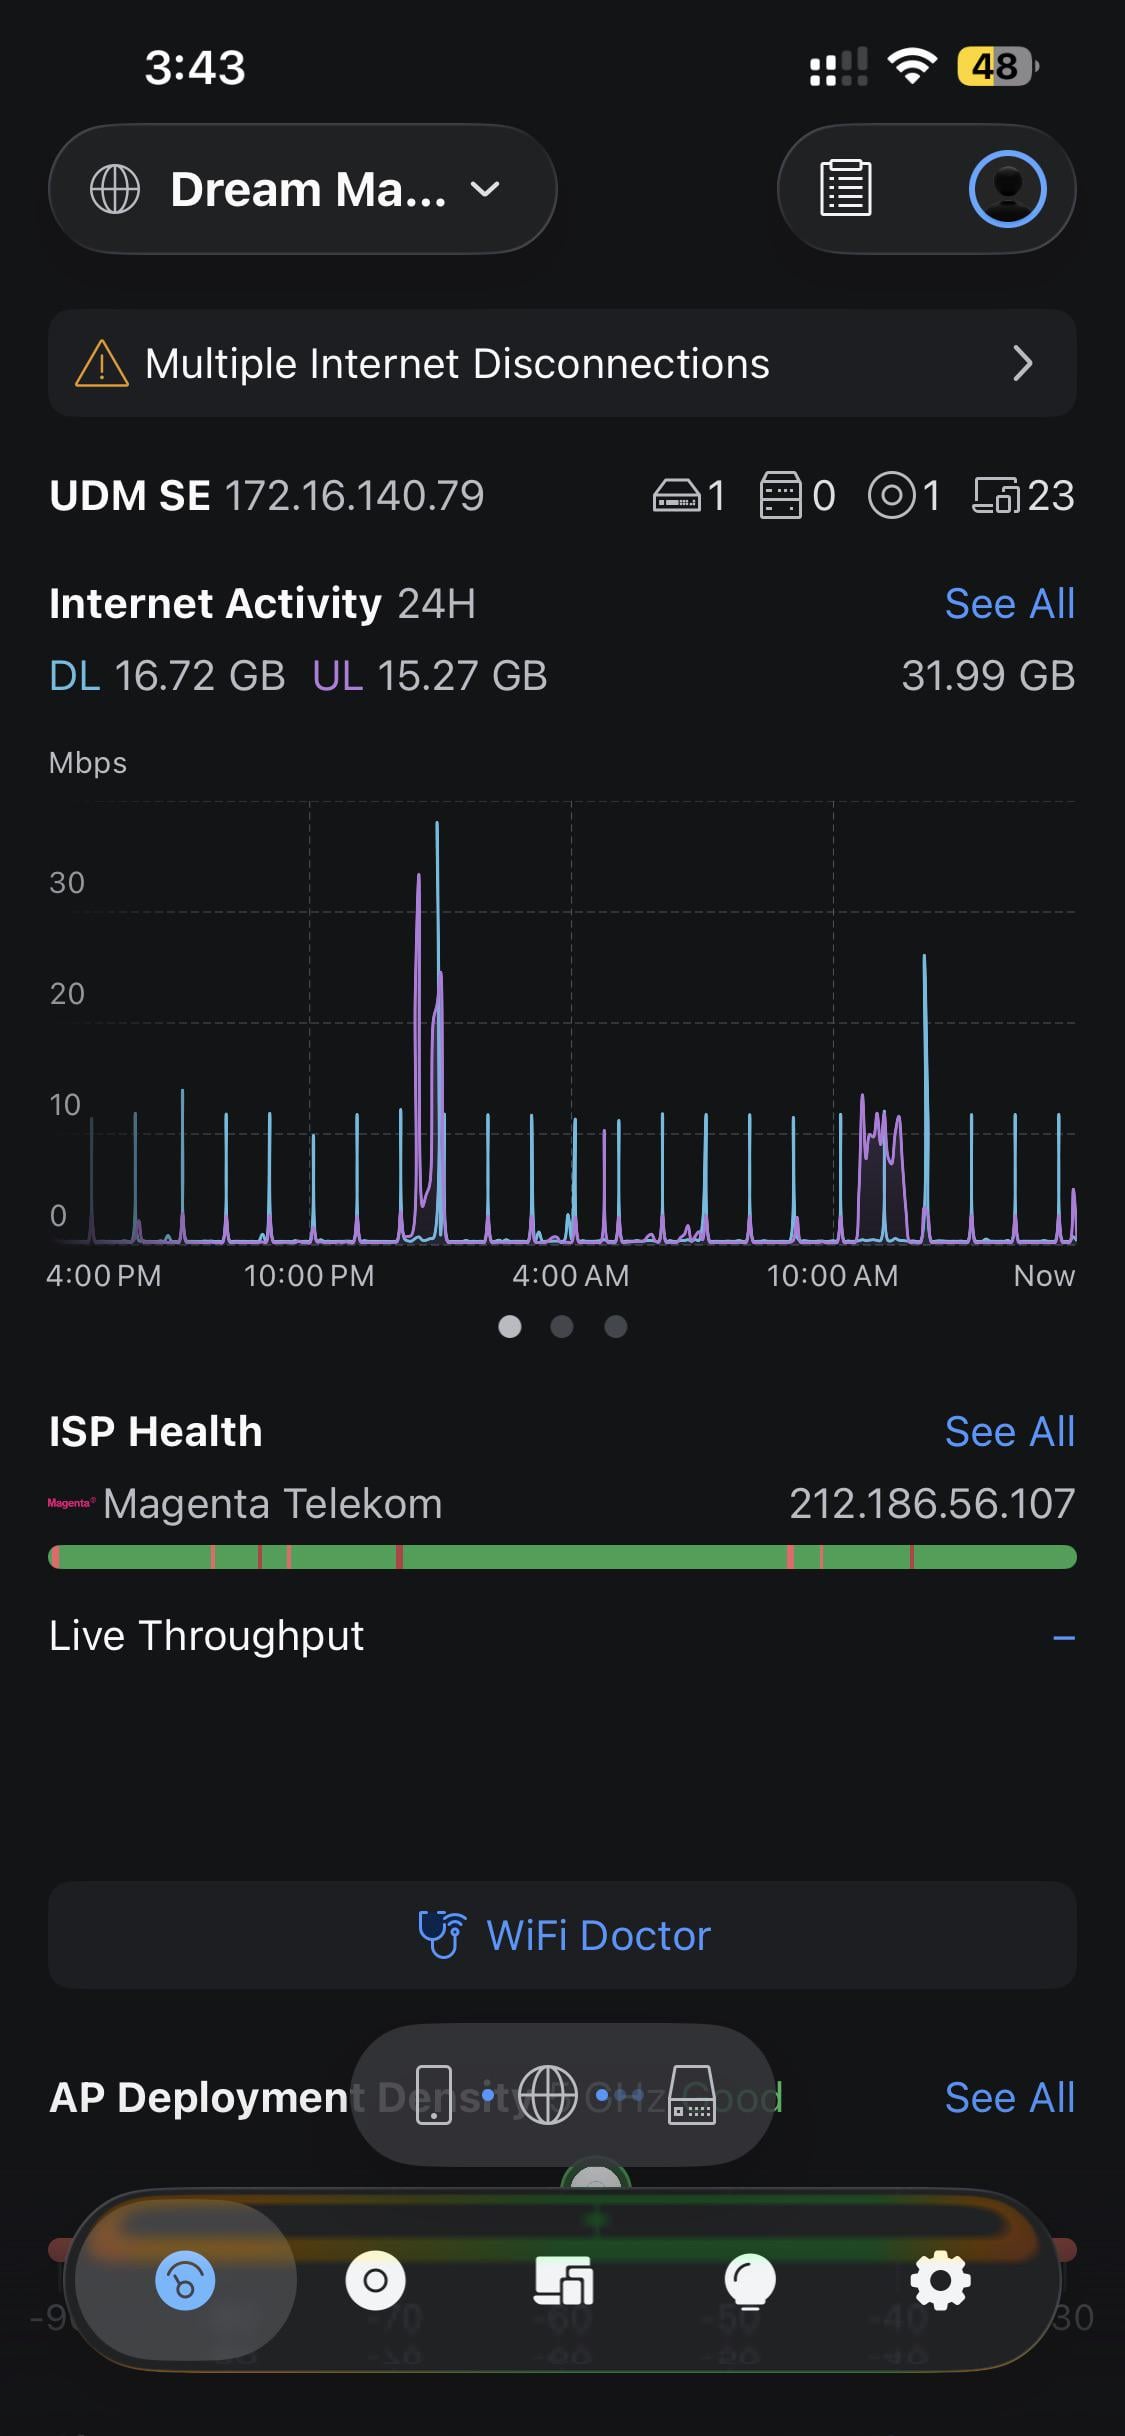
Task: Switch to the second chart page dot
Action: (562, 1326)
